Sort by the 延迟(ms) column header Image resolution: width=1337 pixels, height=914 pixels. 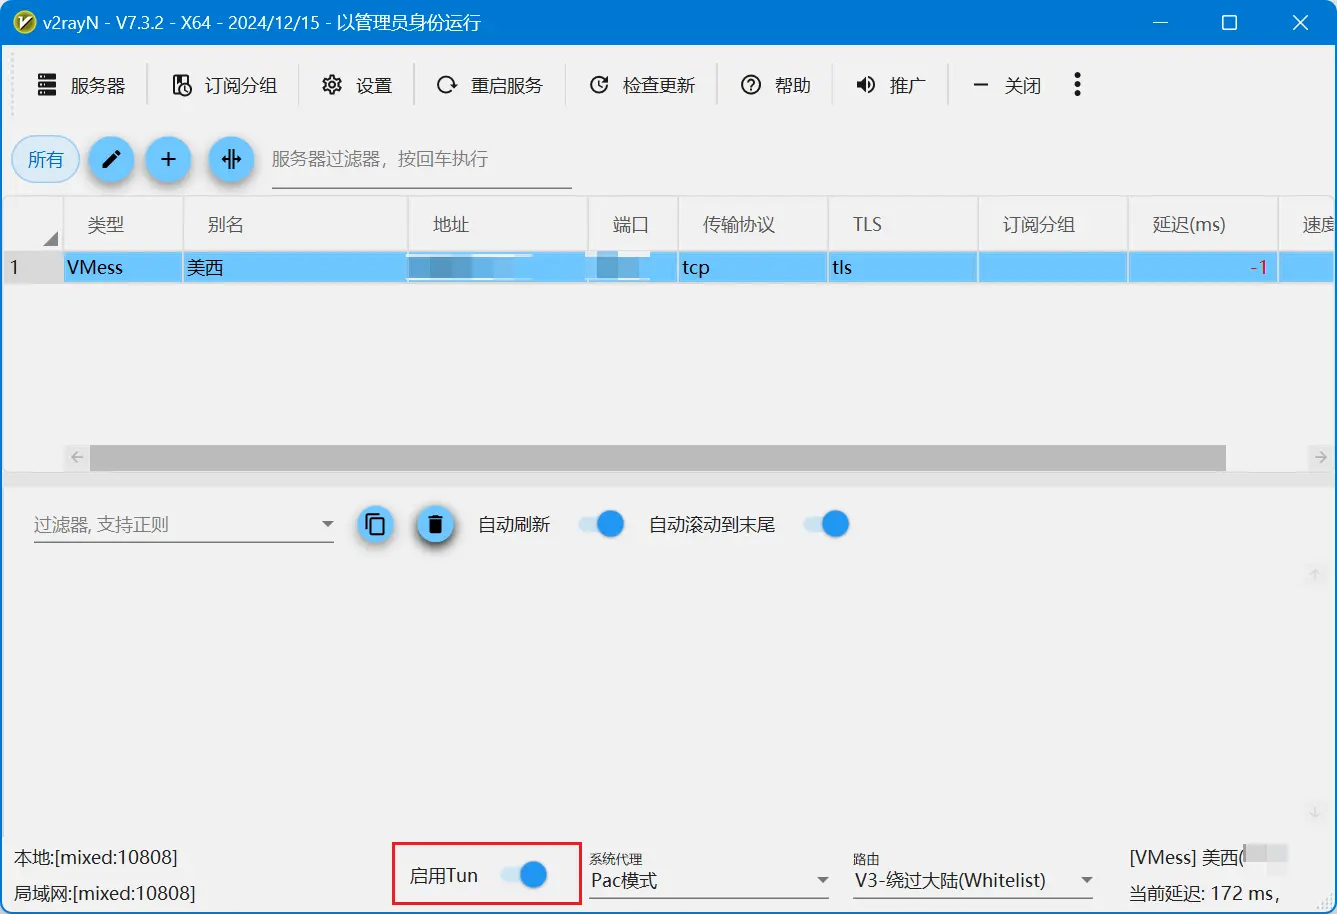pyautogui.click(x=1203, y=225)
